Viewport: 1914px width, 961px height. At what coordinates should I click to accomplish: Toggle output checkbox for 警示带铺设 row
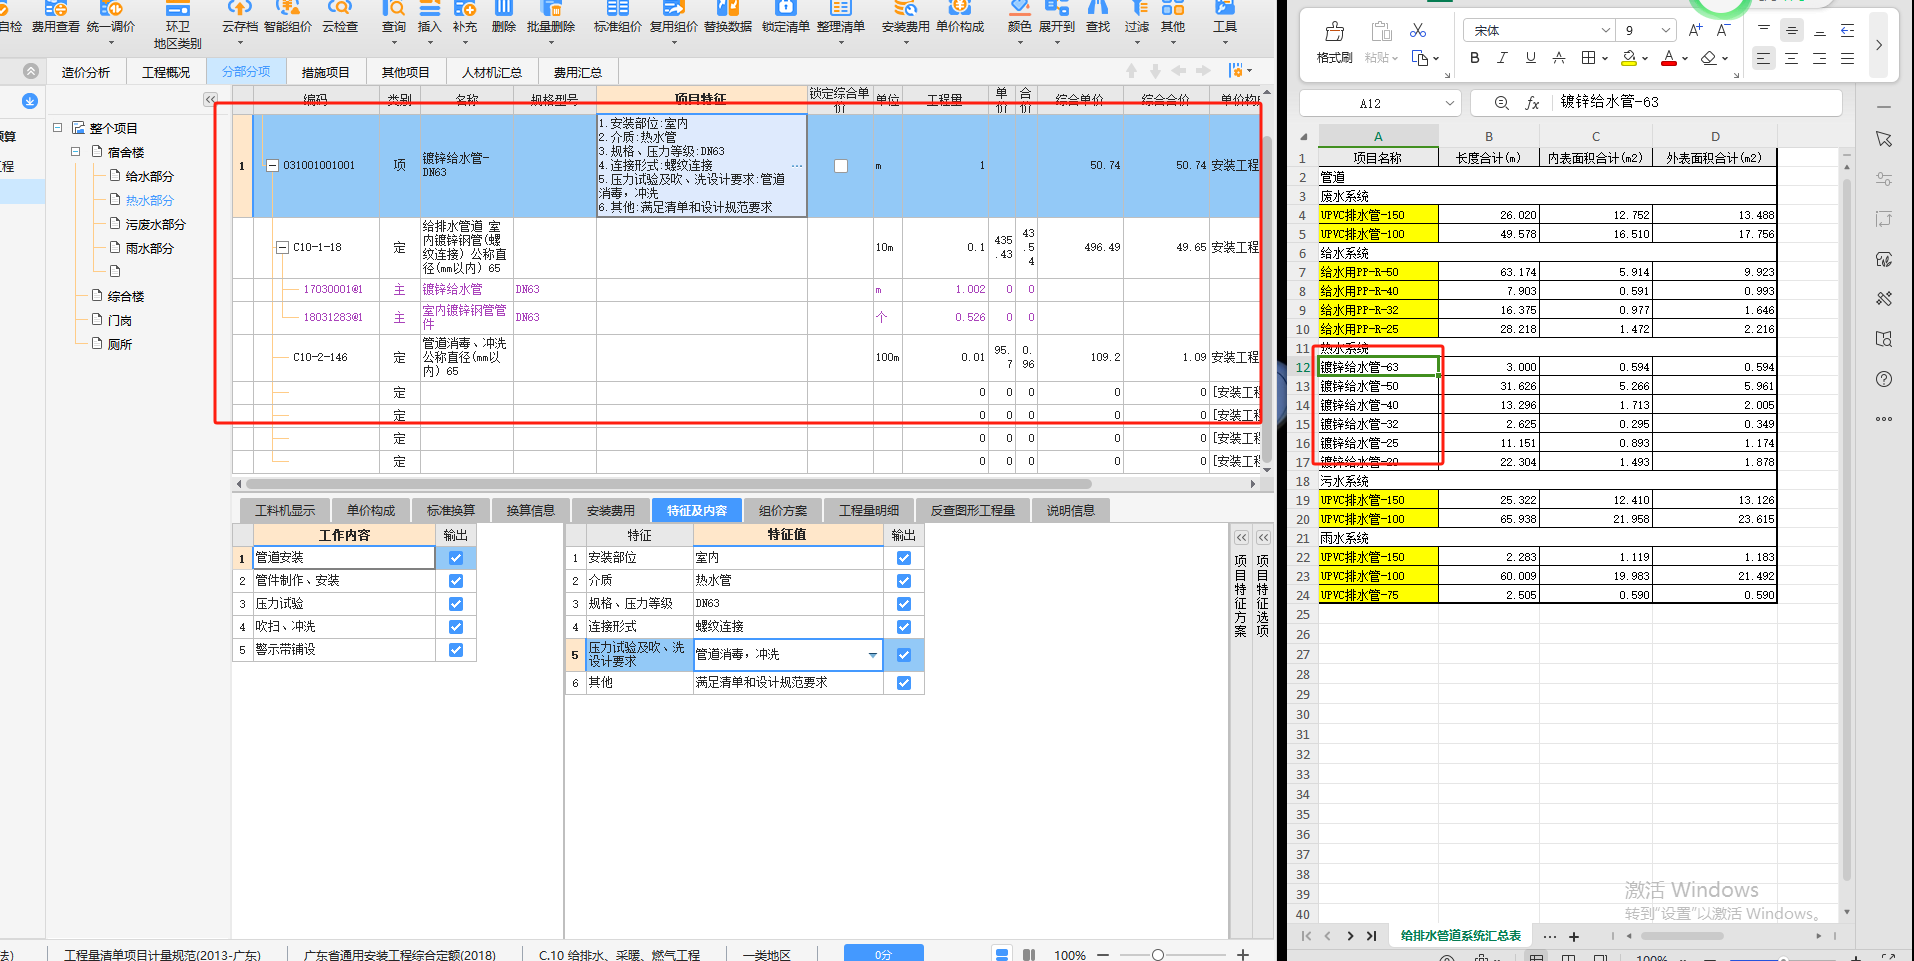click(456, 650)
